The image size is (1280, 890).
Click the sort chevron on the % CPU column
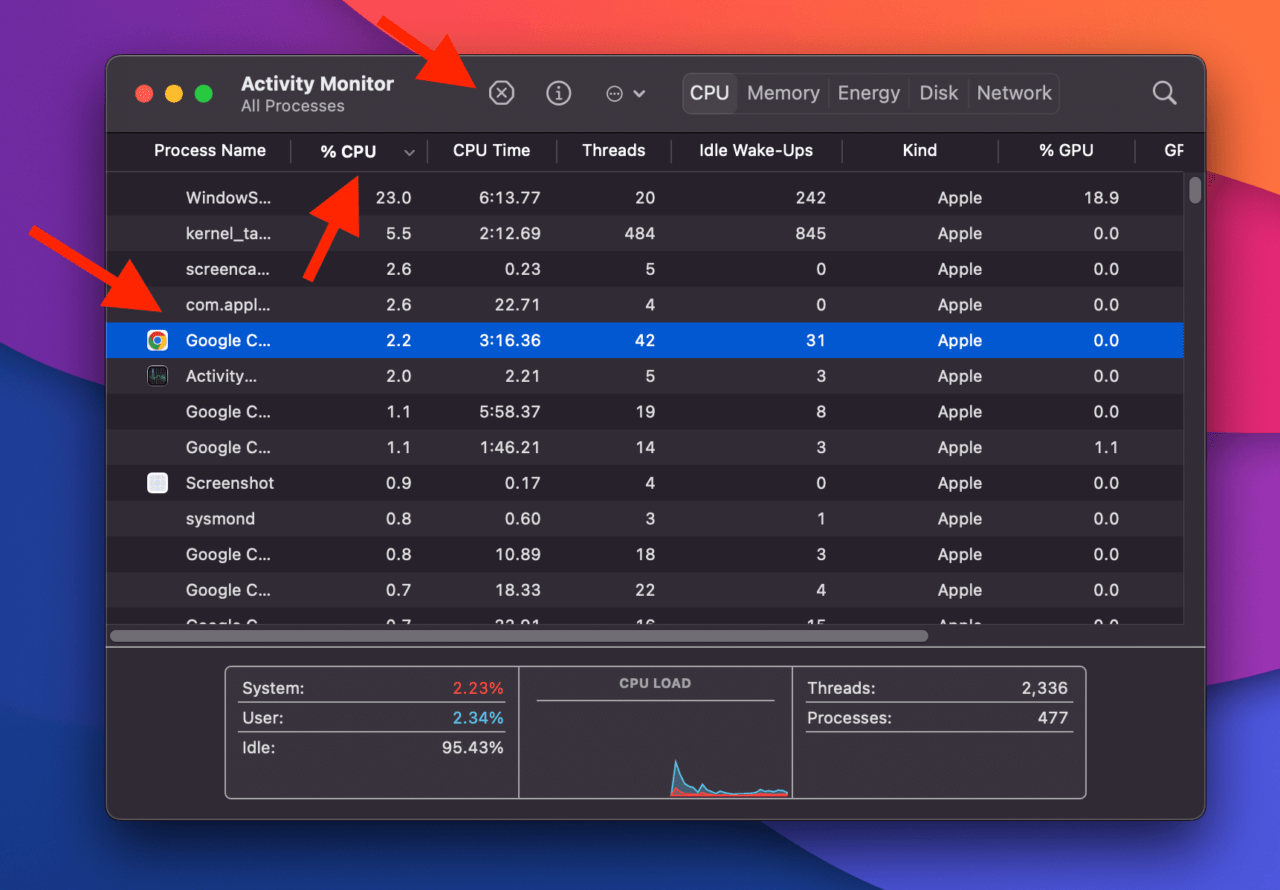pyautogui.click(x=409, y=151)
